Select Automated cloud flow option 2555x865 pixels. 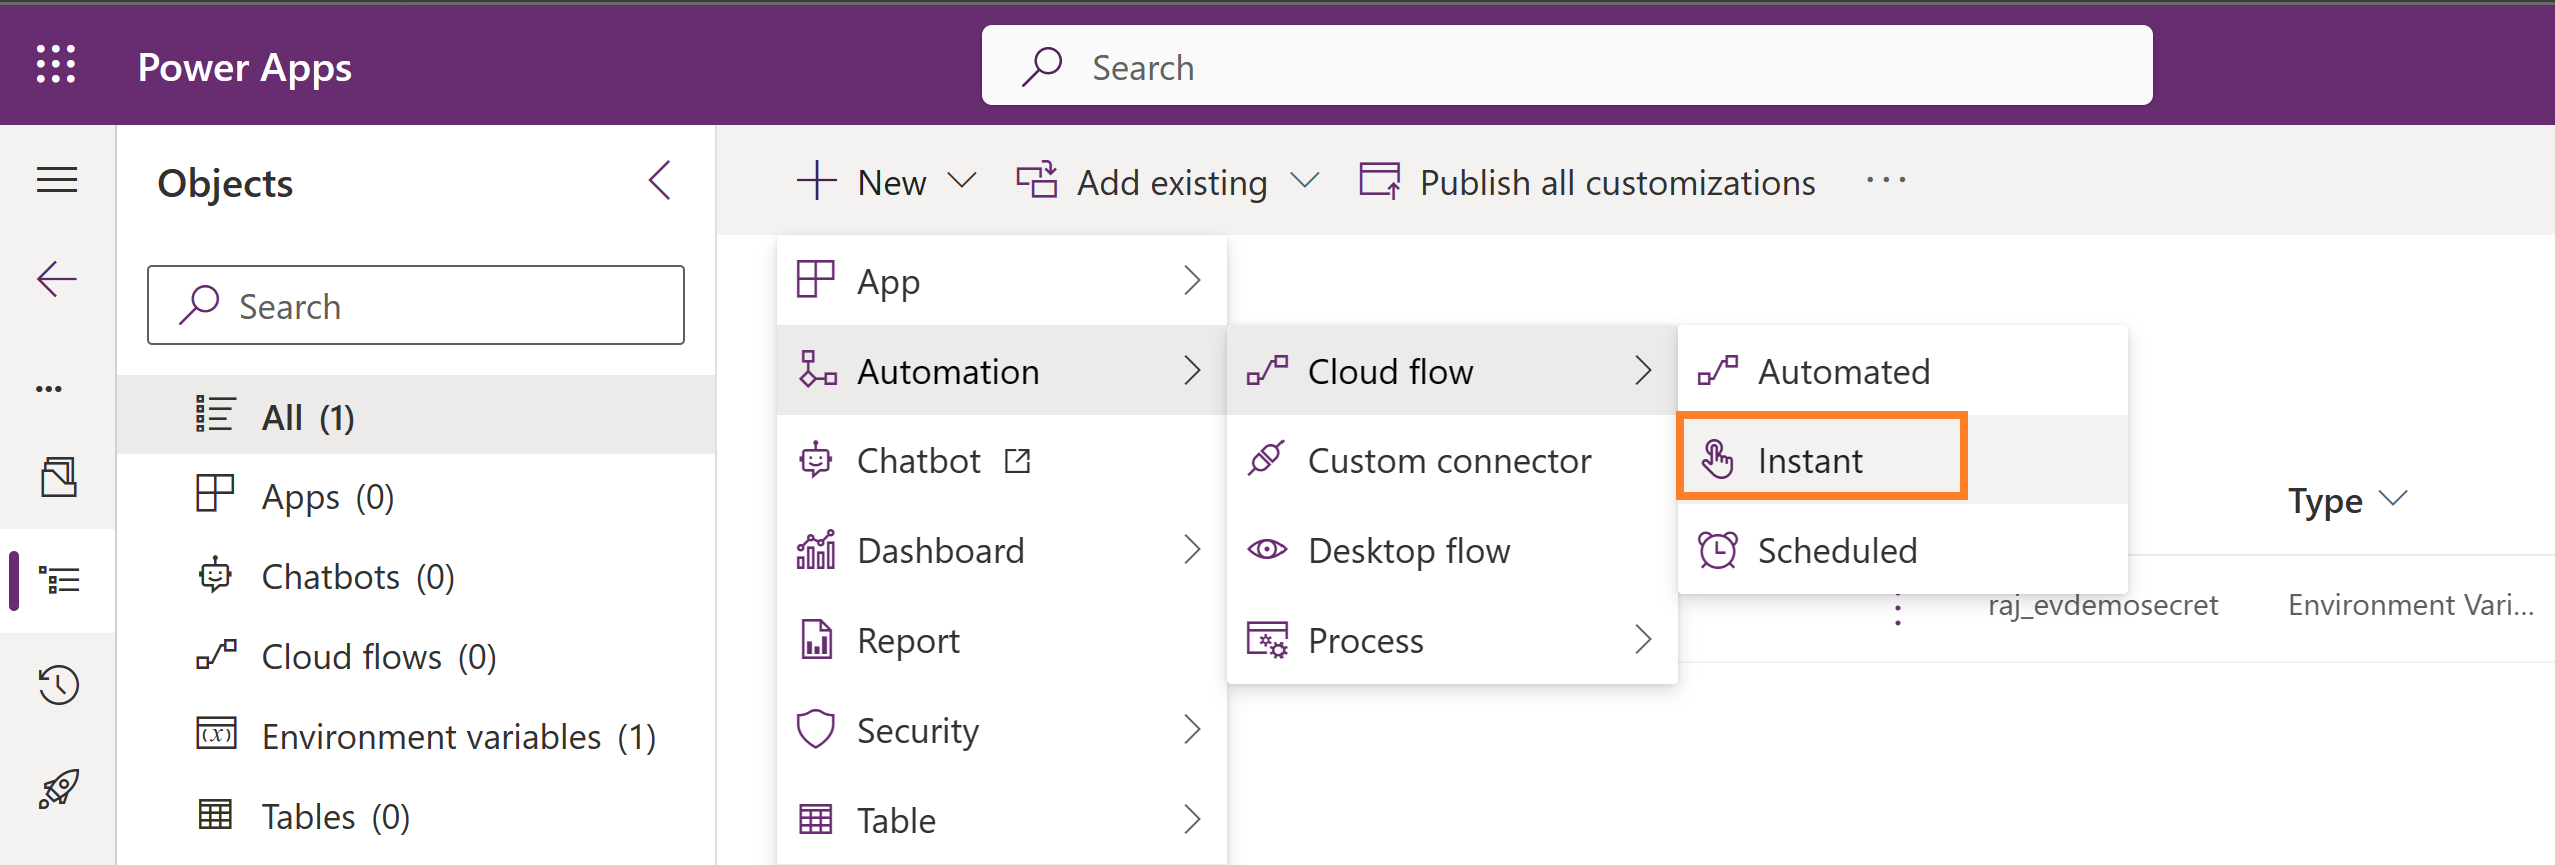(x=1842, y=371)
